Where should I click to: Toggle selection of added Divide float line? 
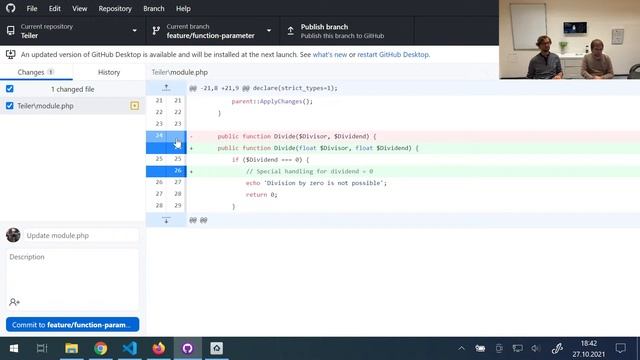click(x=166, y=148)
